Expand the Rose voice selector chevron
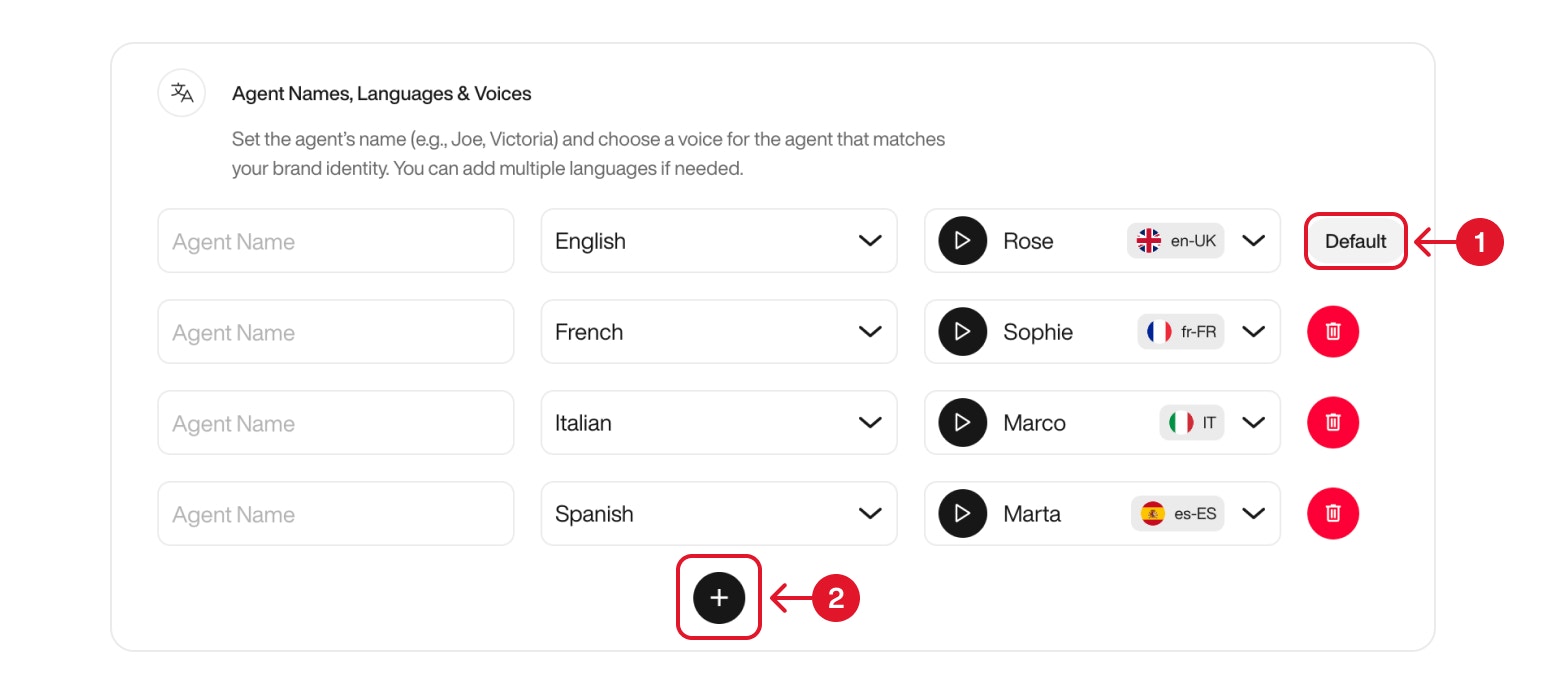This screenshot has height=694, width=1562. pyautogui.click(x=1254, y=240)
